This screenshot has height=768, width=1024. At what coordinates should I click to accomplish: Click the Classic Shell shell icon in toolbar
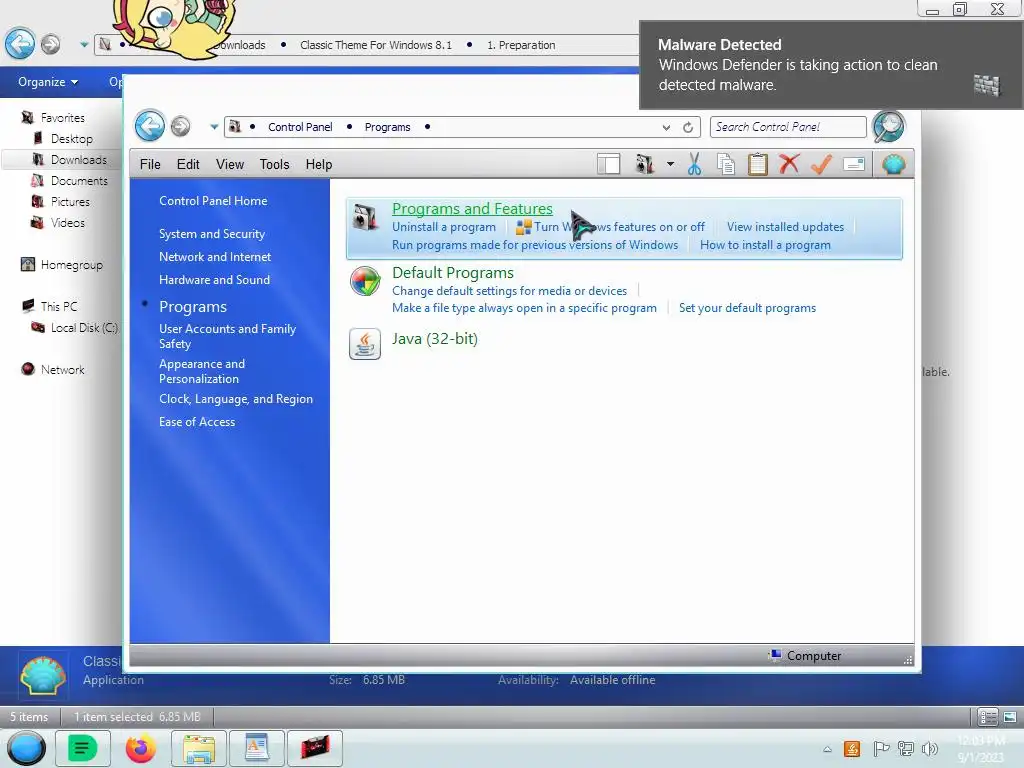pyautogui.click(x=893, y=164)
